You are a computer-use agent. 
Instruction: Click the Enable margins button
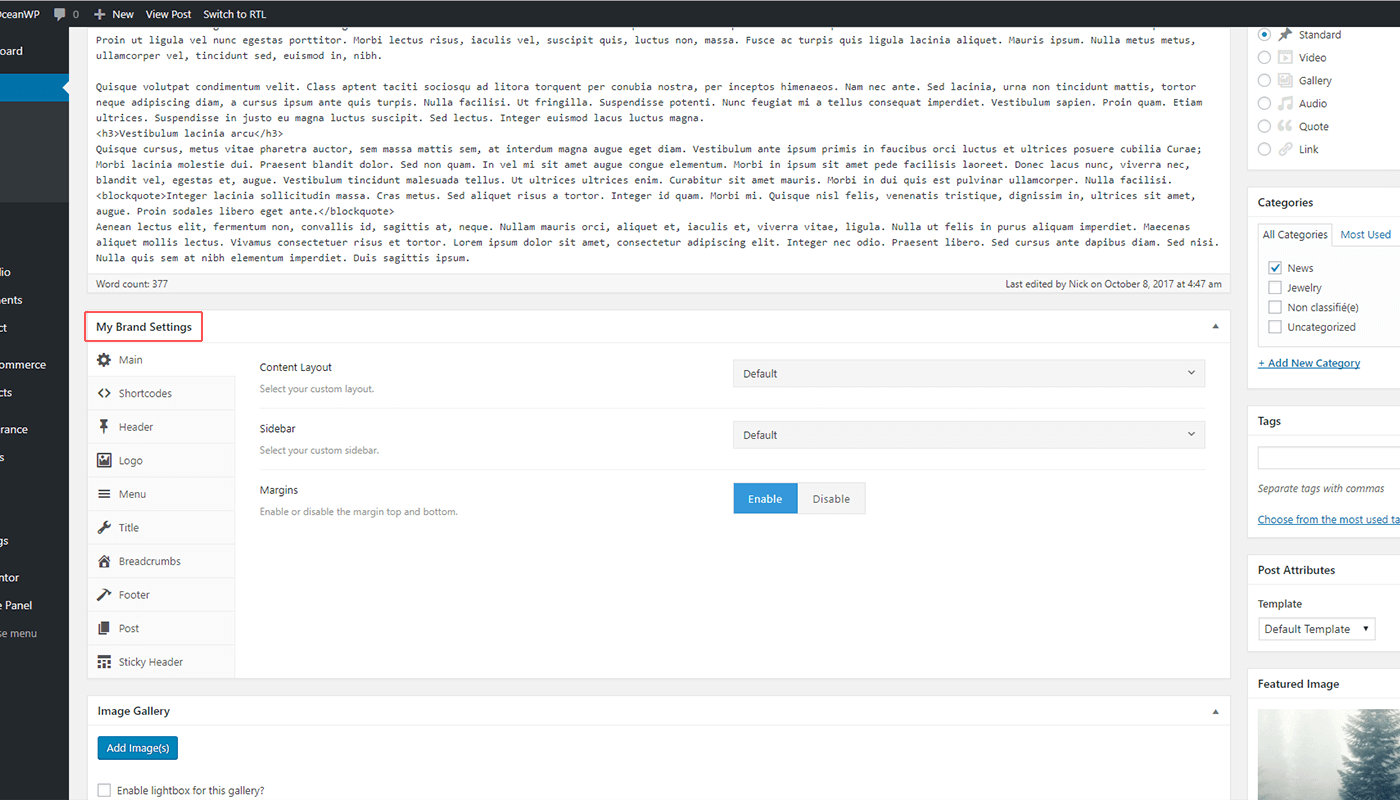coord(765,499)
